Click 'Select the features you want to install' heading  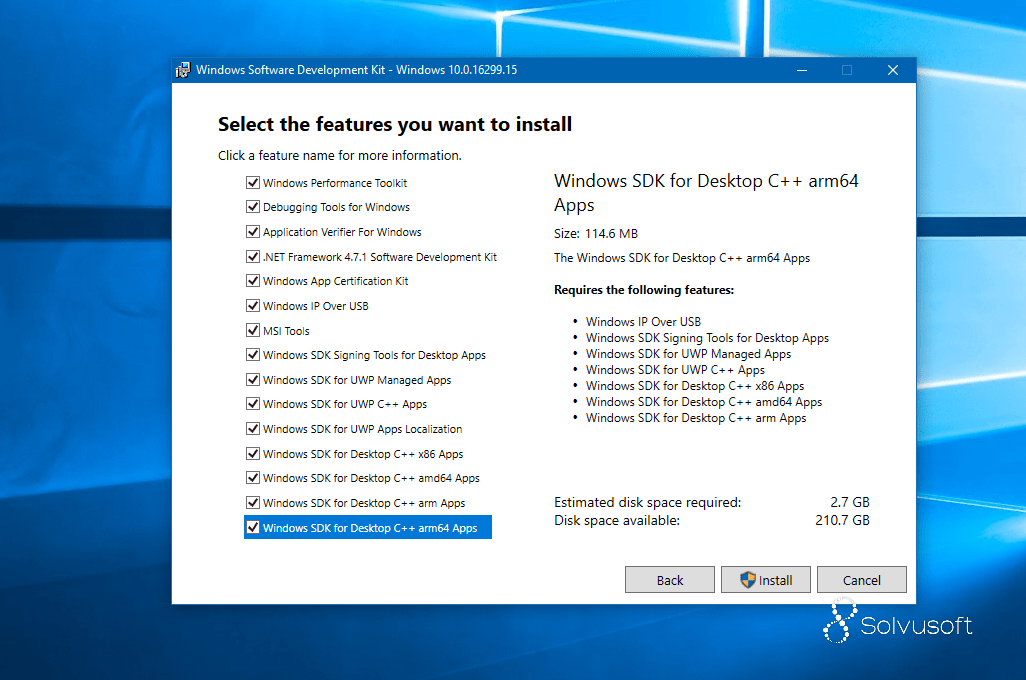pyautogui.click(x=395, y=124)
